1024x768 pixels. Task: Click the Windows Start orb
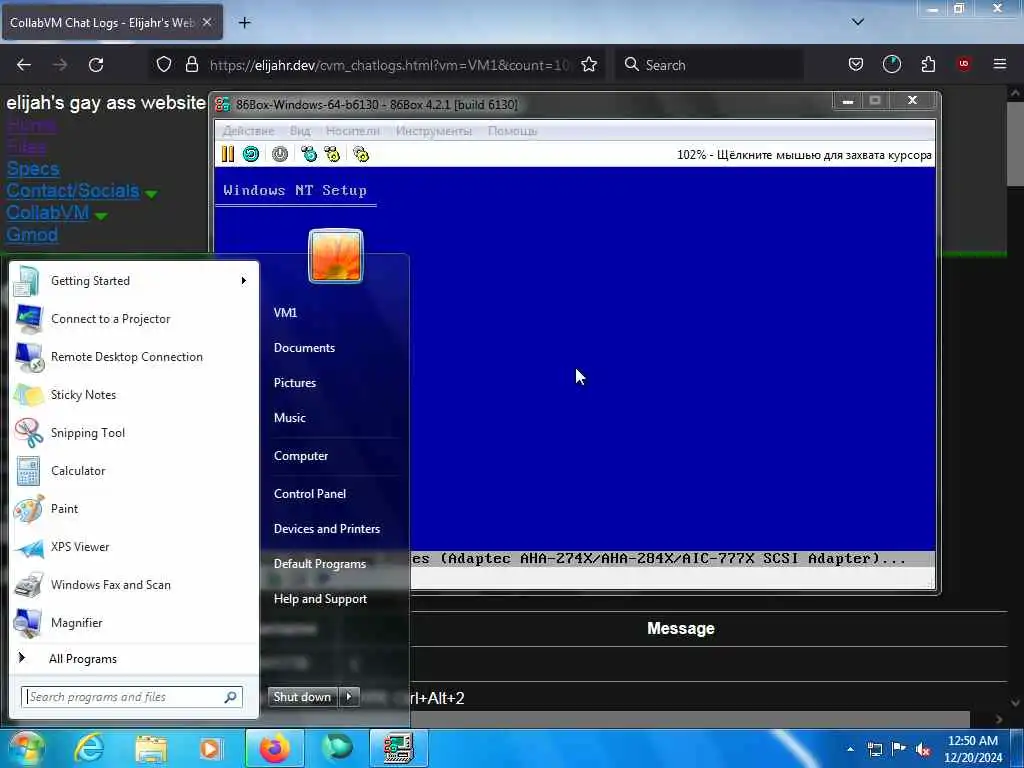26,748
